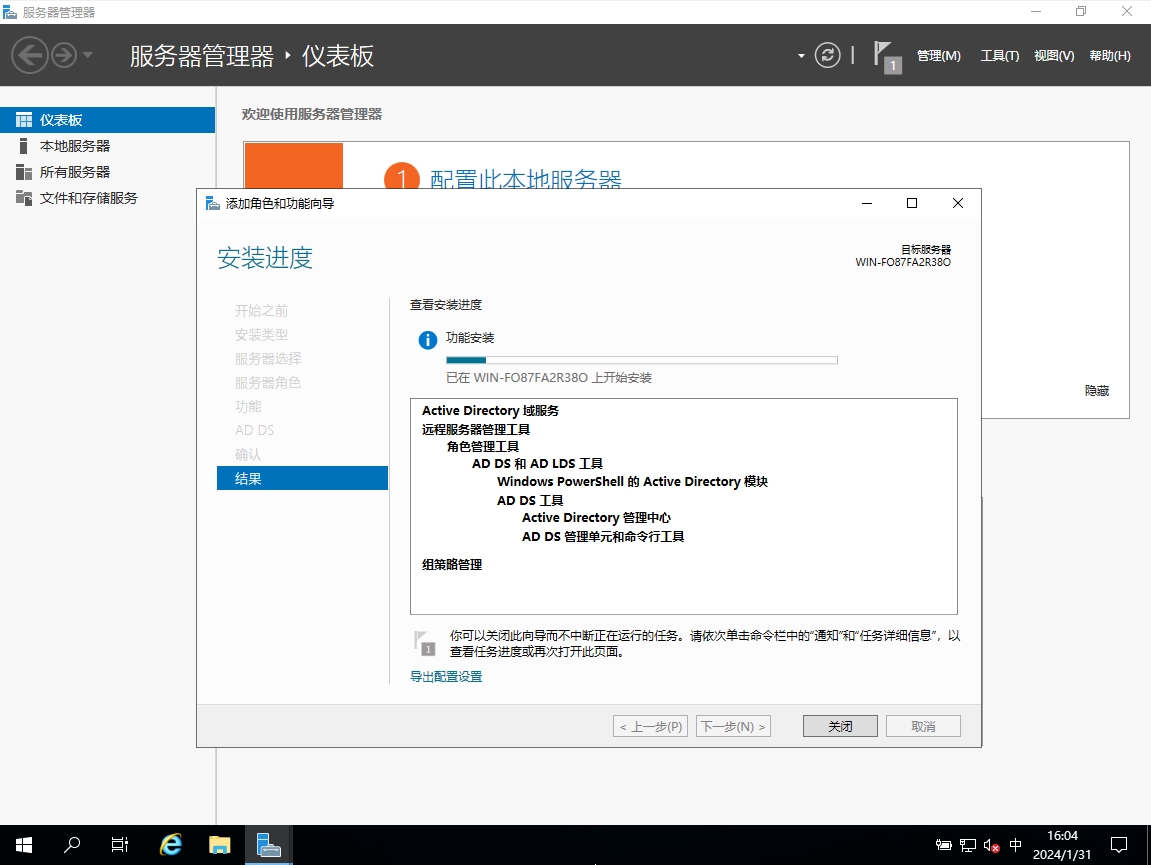
Task: Click the installation progress bar
Action: pos(641,360)
